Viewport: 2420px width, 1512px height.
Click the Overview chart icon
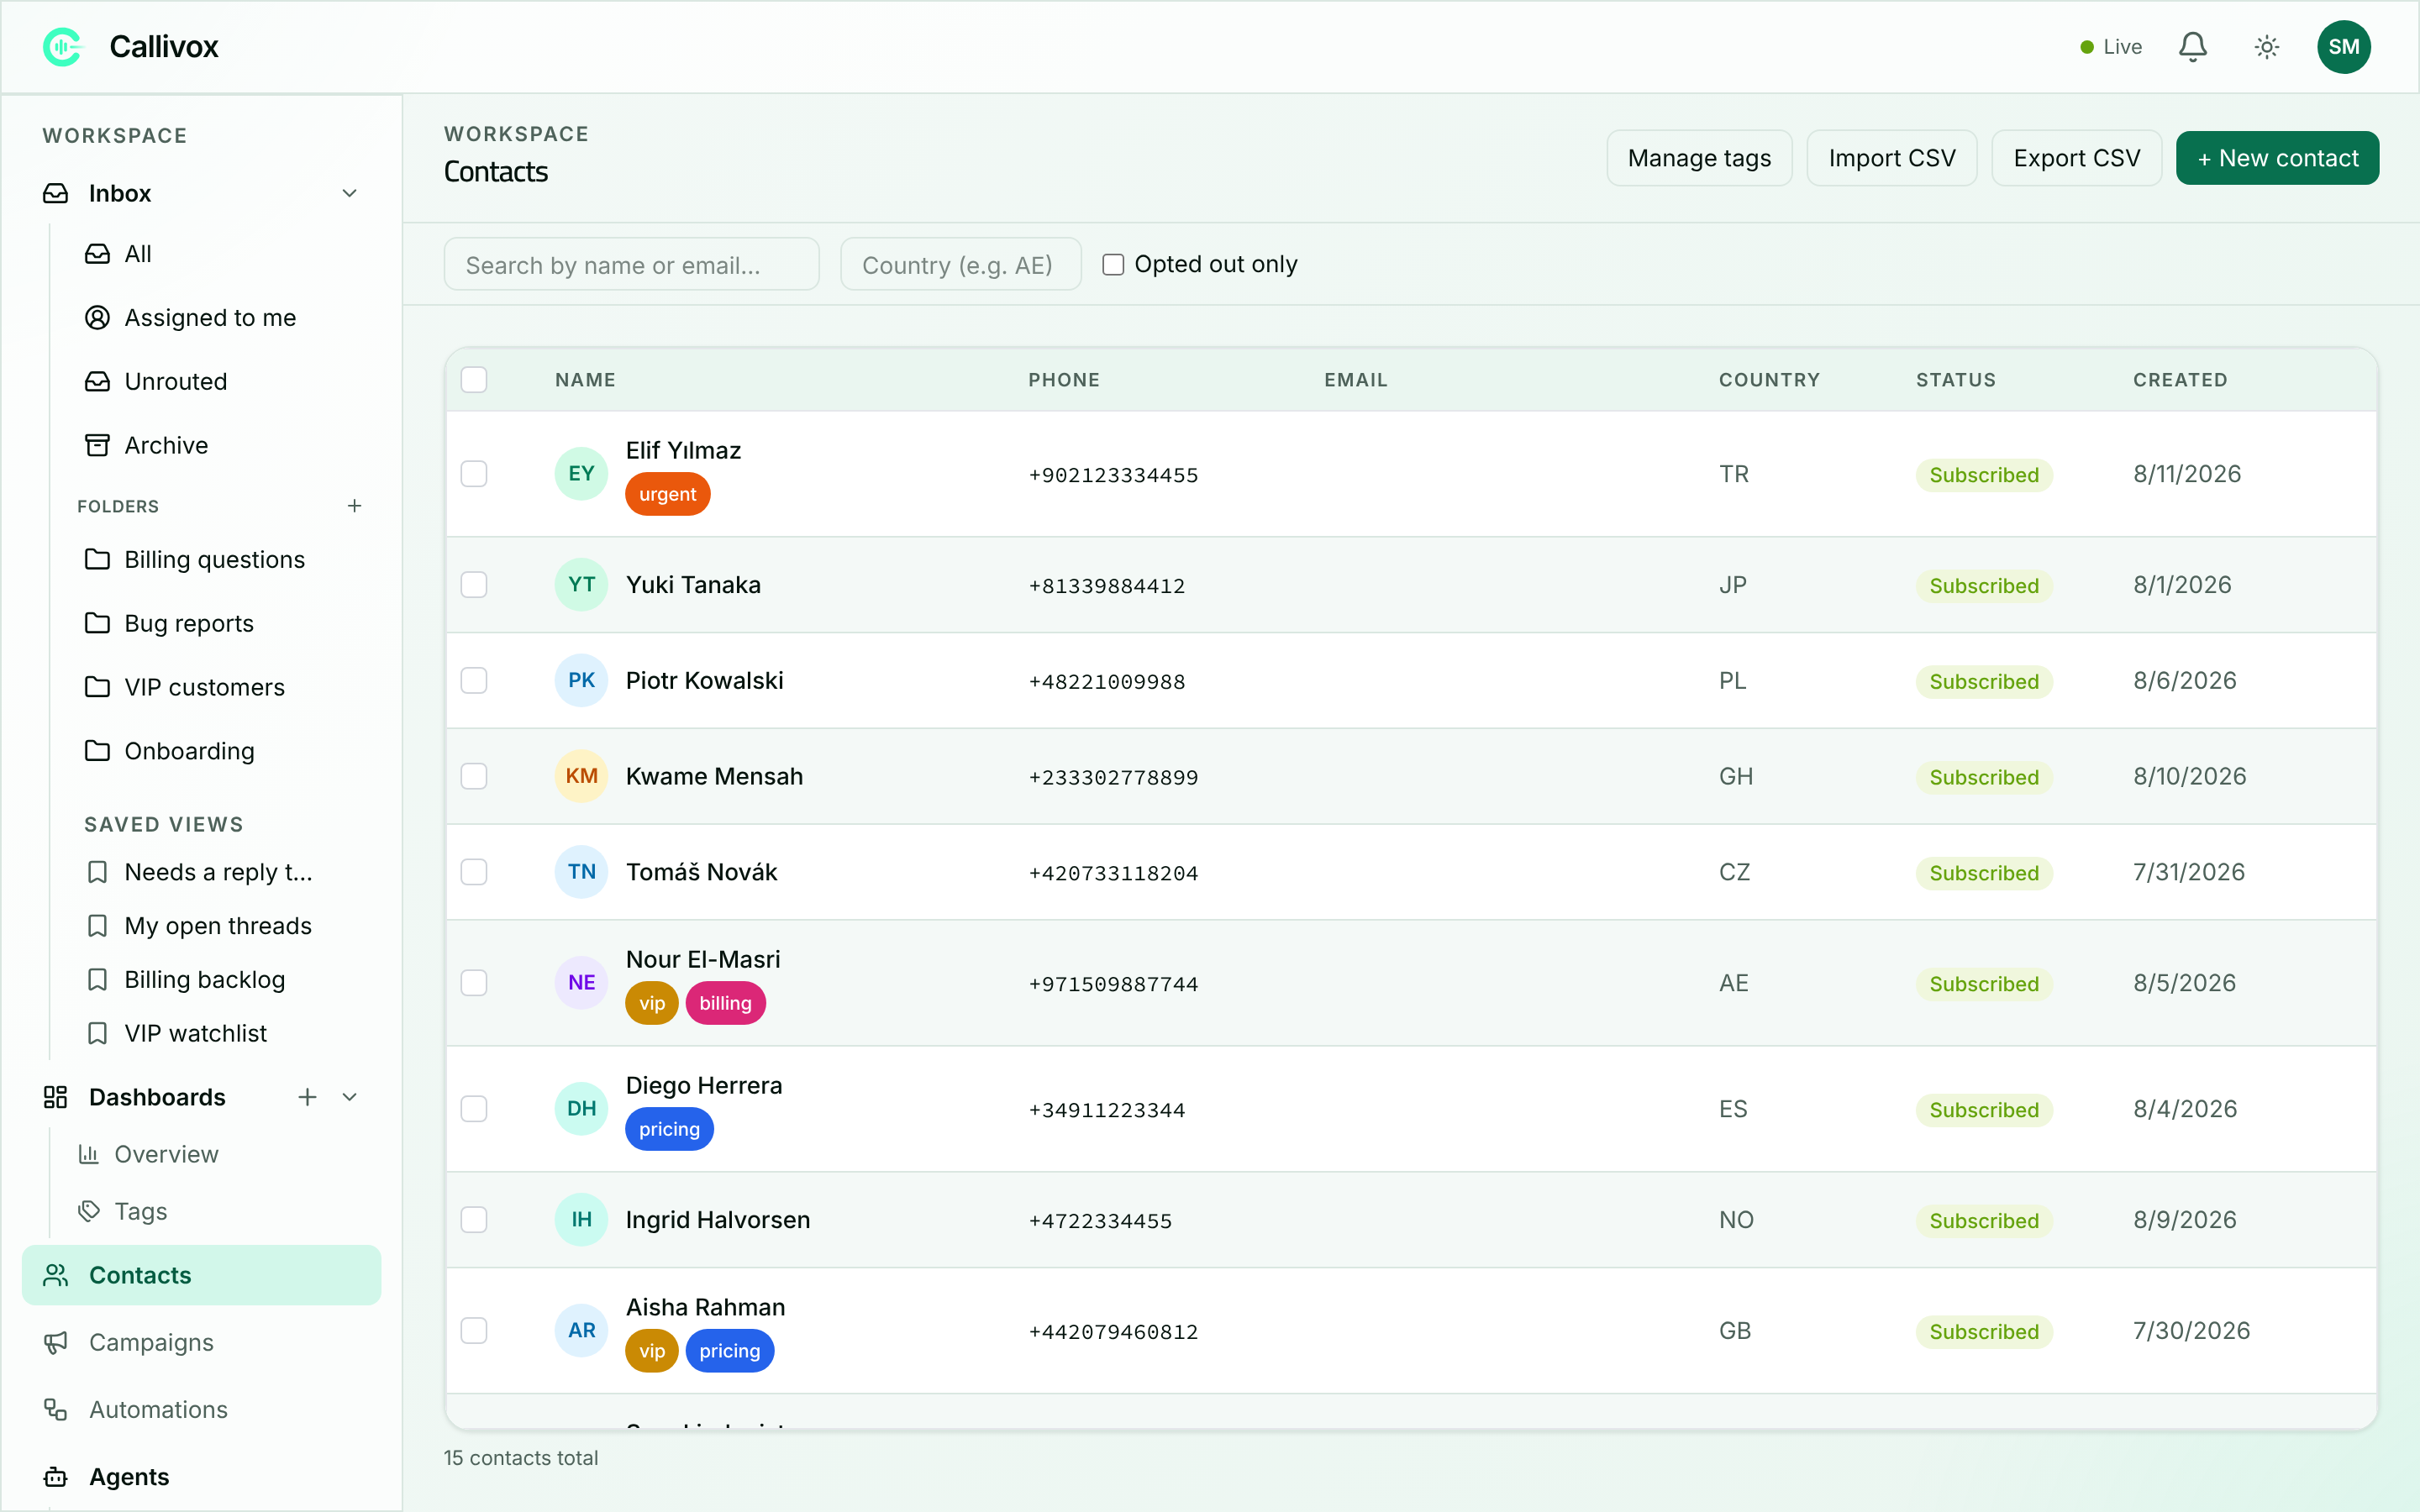pyautogui.click(x=89, y=1154)
